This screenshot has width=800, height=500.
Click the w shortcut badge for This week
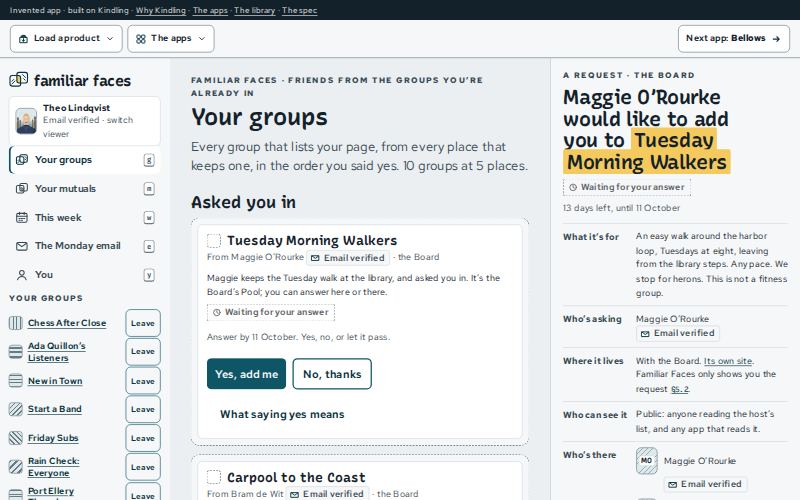click(149, 218)
